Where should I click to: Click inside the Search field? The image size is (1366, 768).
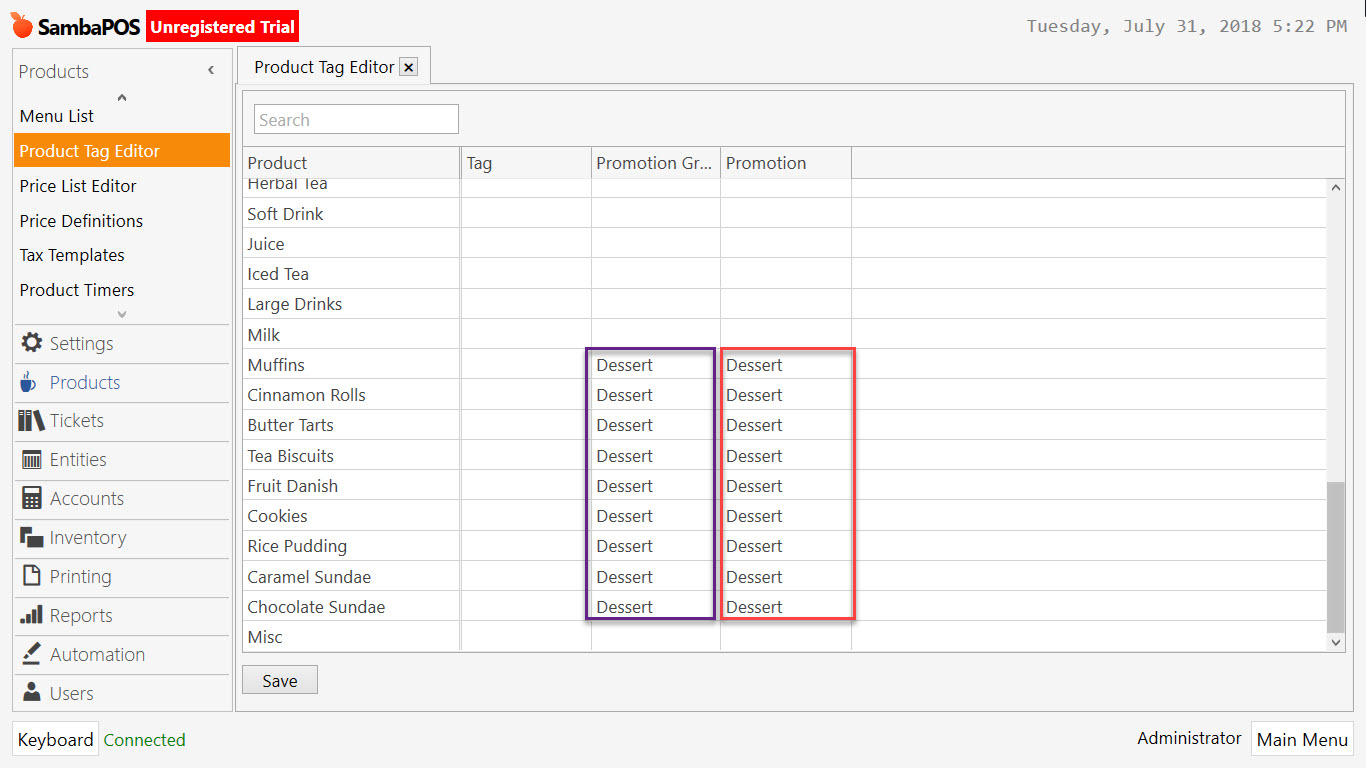coord(355,118)
